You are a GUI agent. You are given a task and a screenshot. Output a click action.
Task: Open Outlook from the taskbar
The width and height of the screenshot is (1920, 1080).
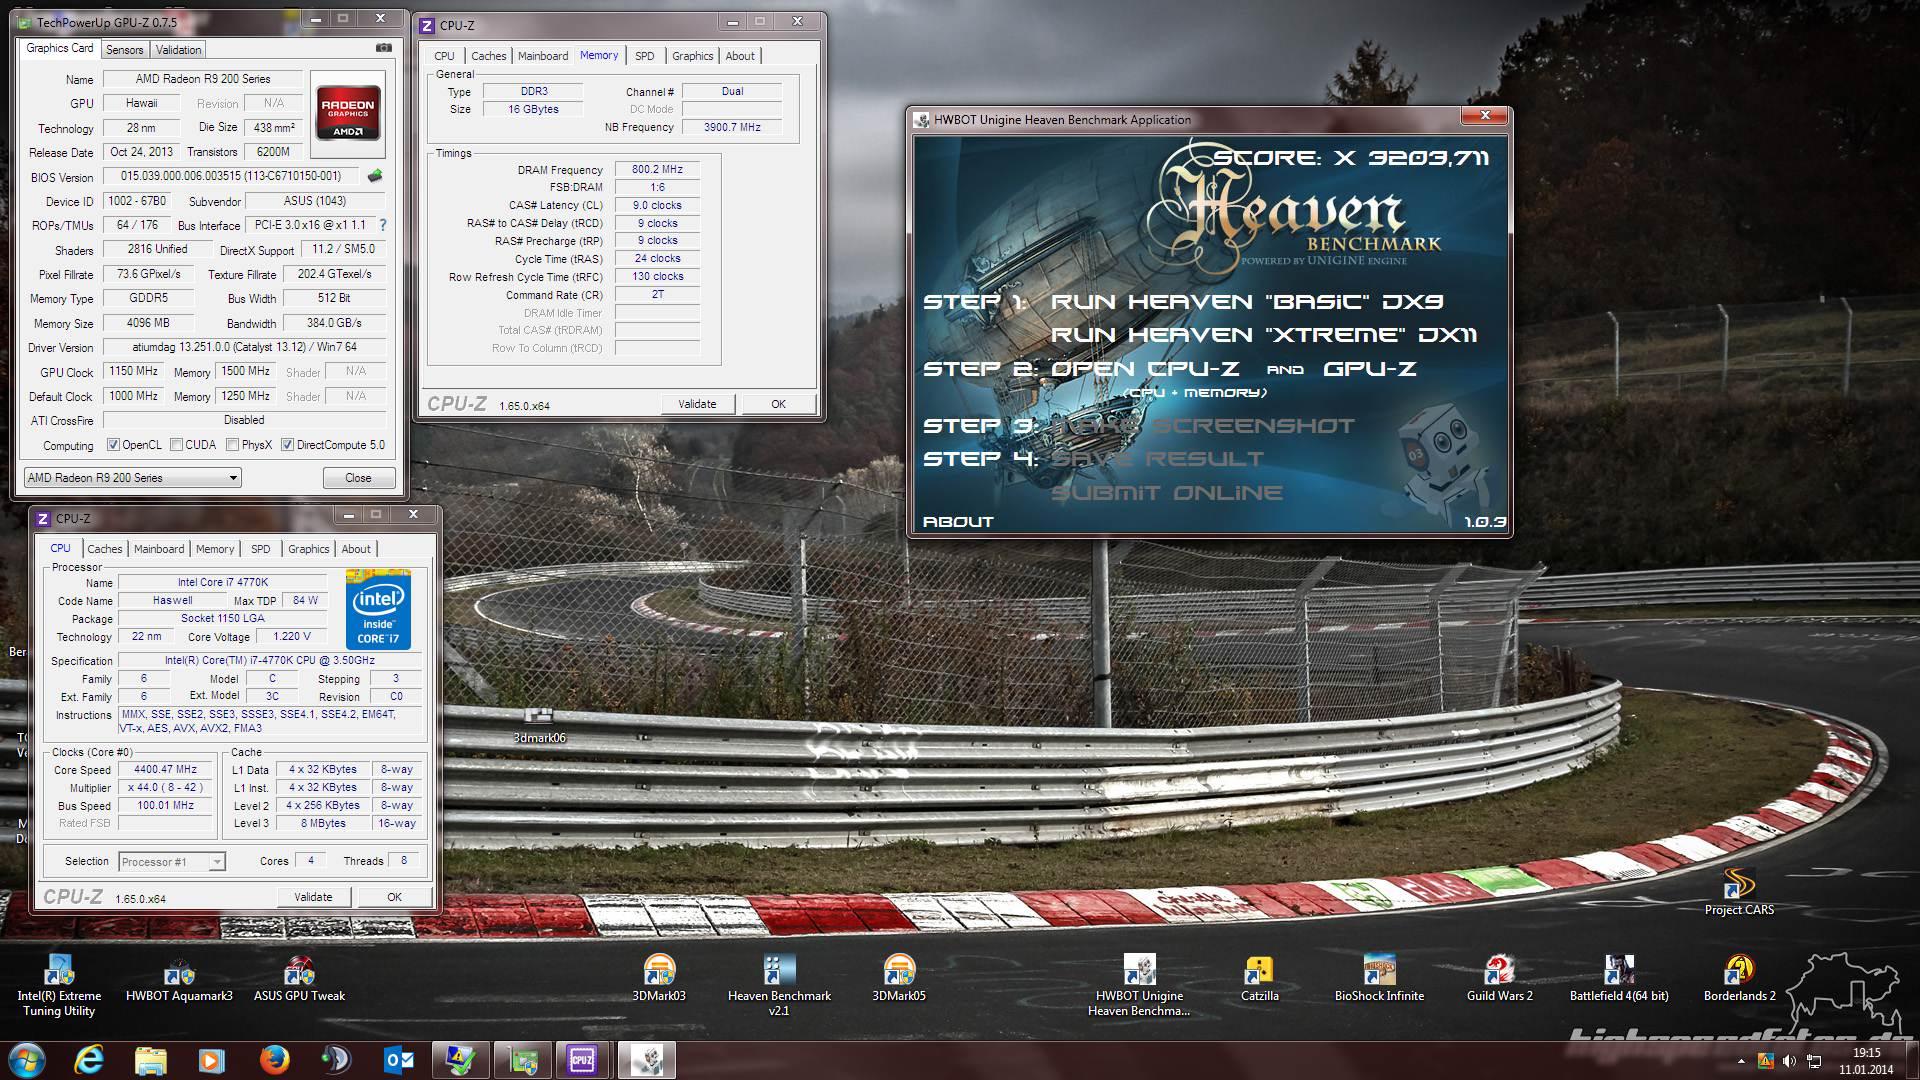point(399,1060)
